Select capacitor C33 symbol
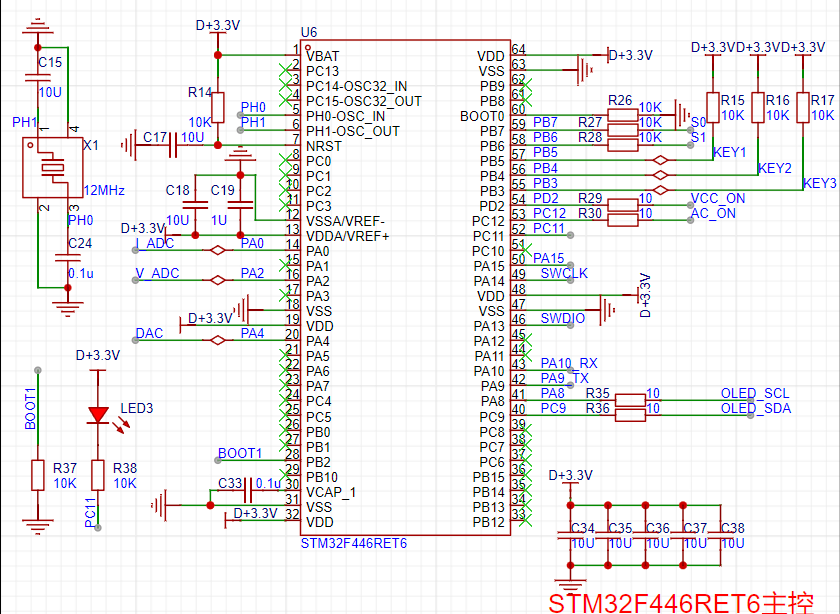 (x=248, y=490)
